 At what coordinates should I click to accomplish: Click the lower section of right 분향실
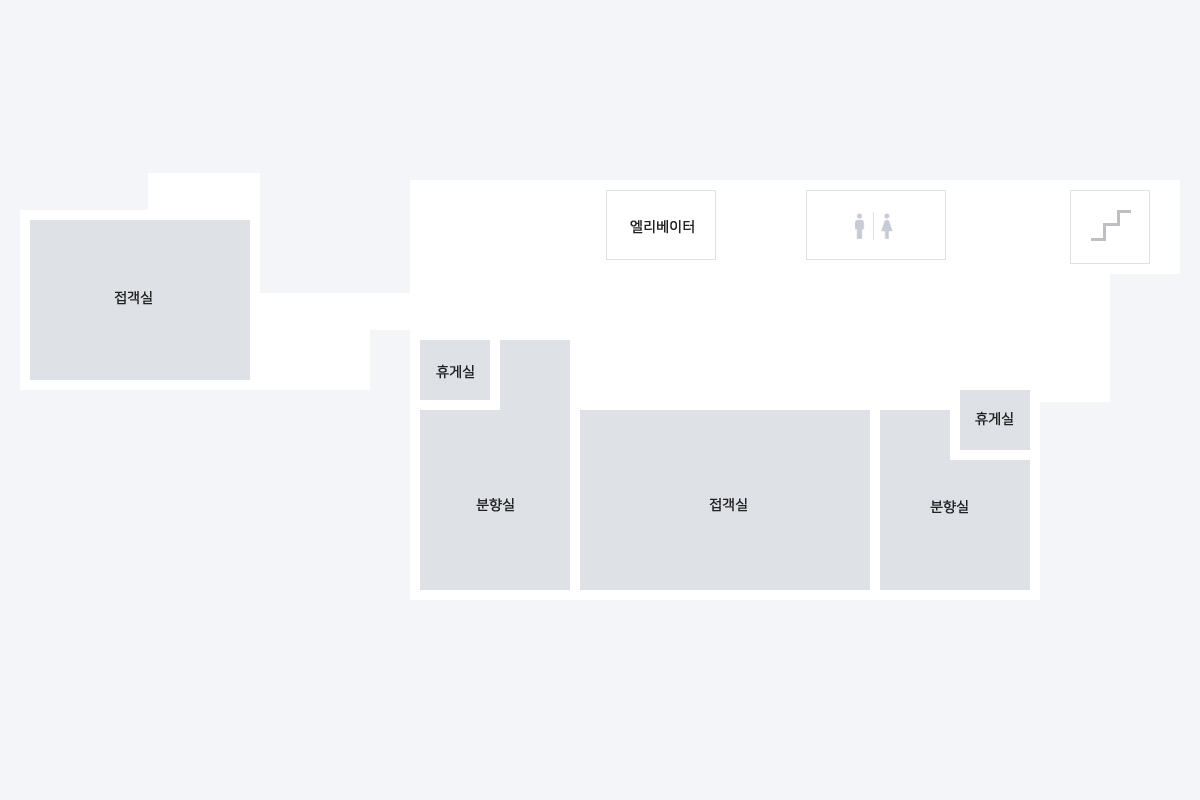[x=955, y=525]
